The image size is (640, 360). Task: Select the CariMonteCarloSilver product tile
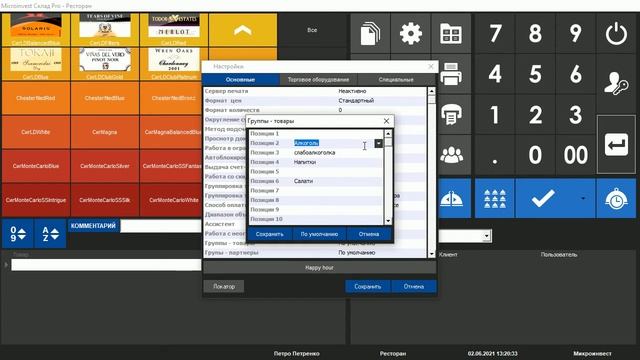coord(105,166)
